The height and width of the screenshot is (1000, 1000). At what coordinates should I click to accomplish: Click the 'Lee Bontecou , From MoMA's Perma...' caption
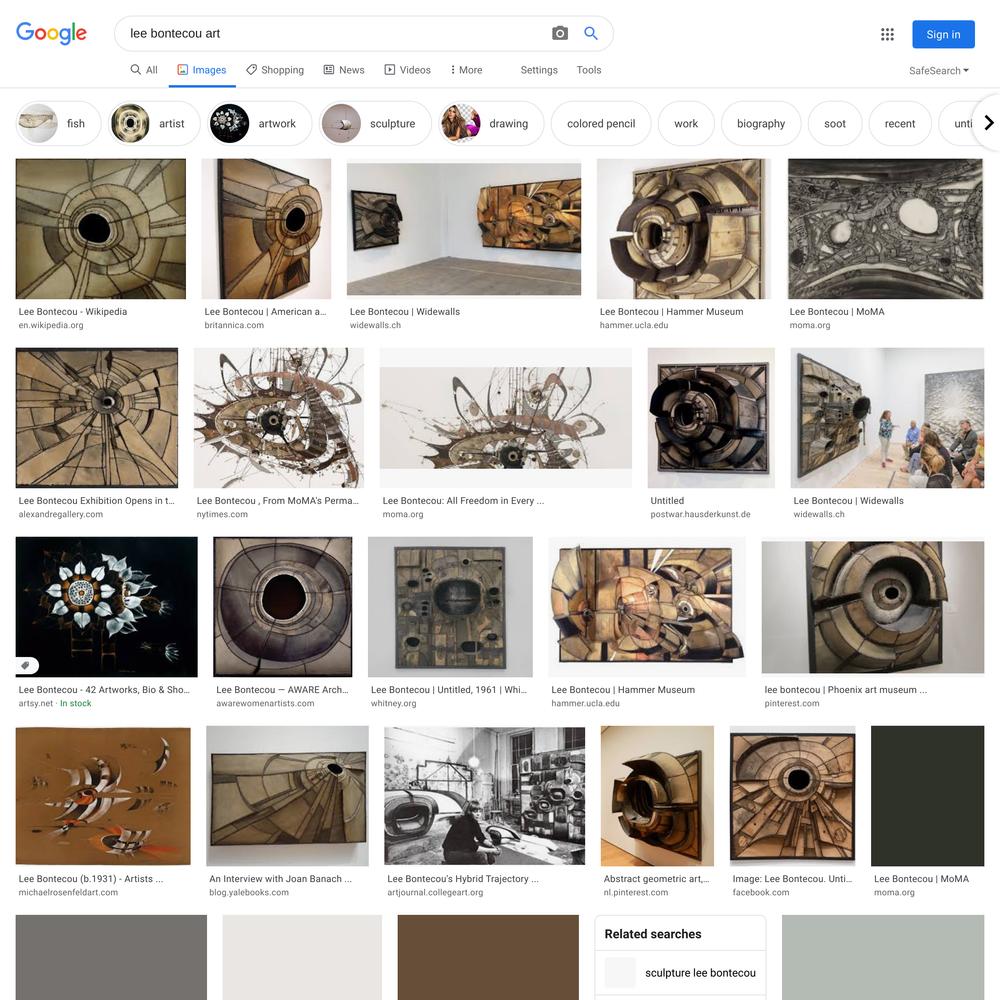click(x=277, y=501)
